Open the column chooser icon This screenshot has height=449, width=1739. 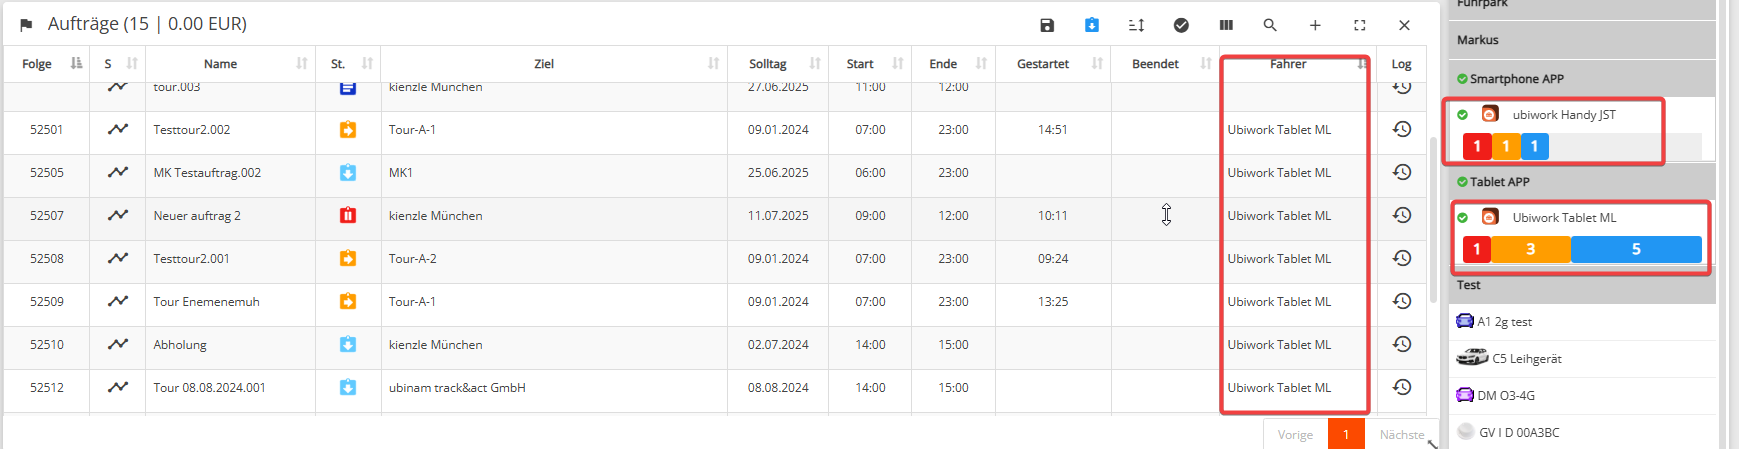(1226, 25)
